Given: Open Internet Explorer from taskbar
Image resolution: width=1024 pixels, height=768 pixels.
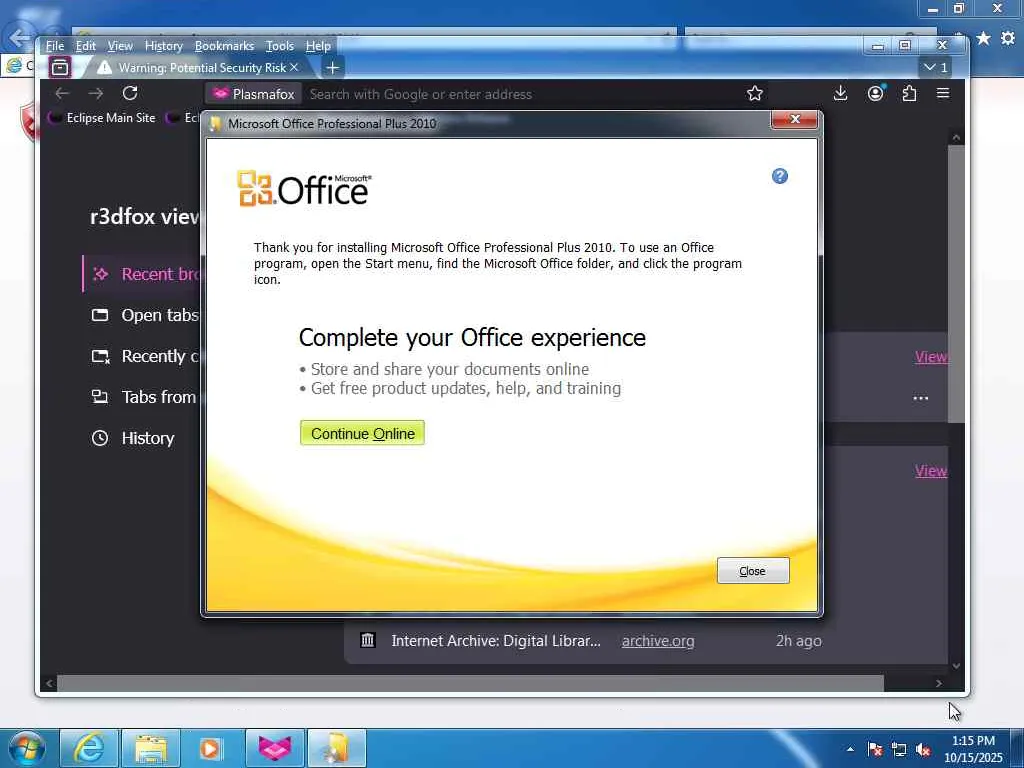Looking at the screenshot, I should tap(89, 748).
